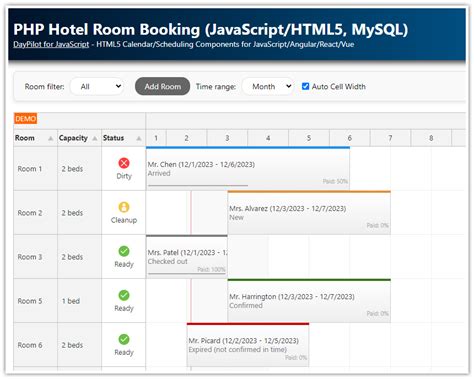Sort by Capacity column arrow

click(95, 138)
